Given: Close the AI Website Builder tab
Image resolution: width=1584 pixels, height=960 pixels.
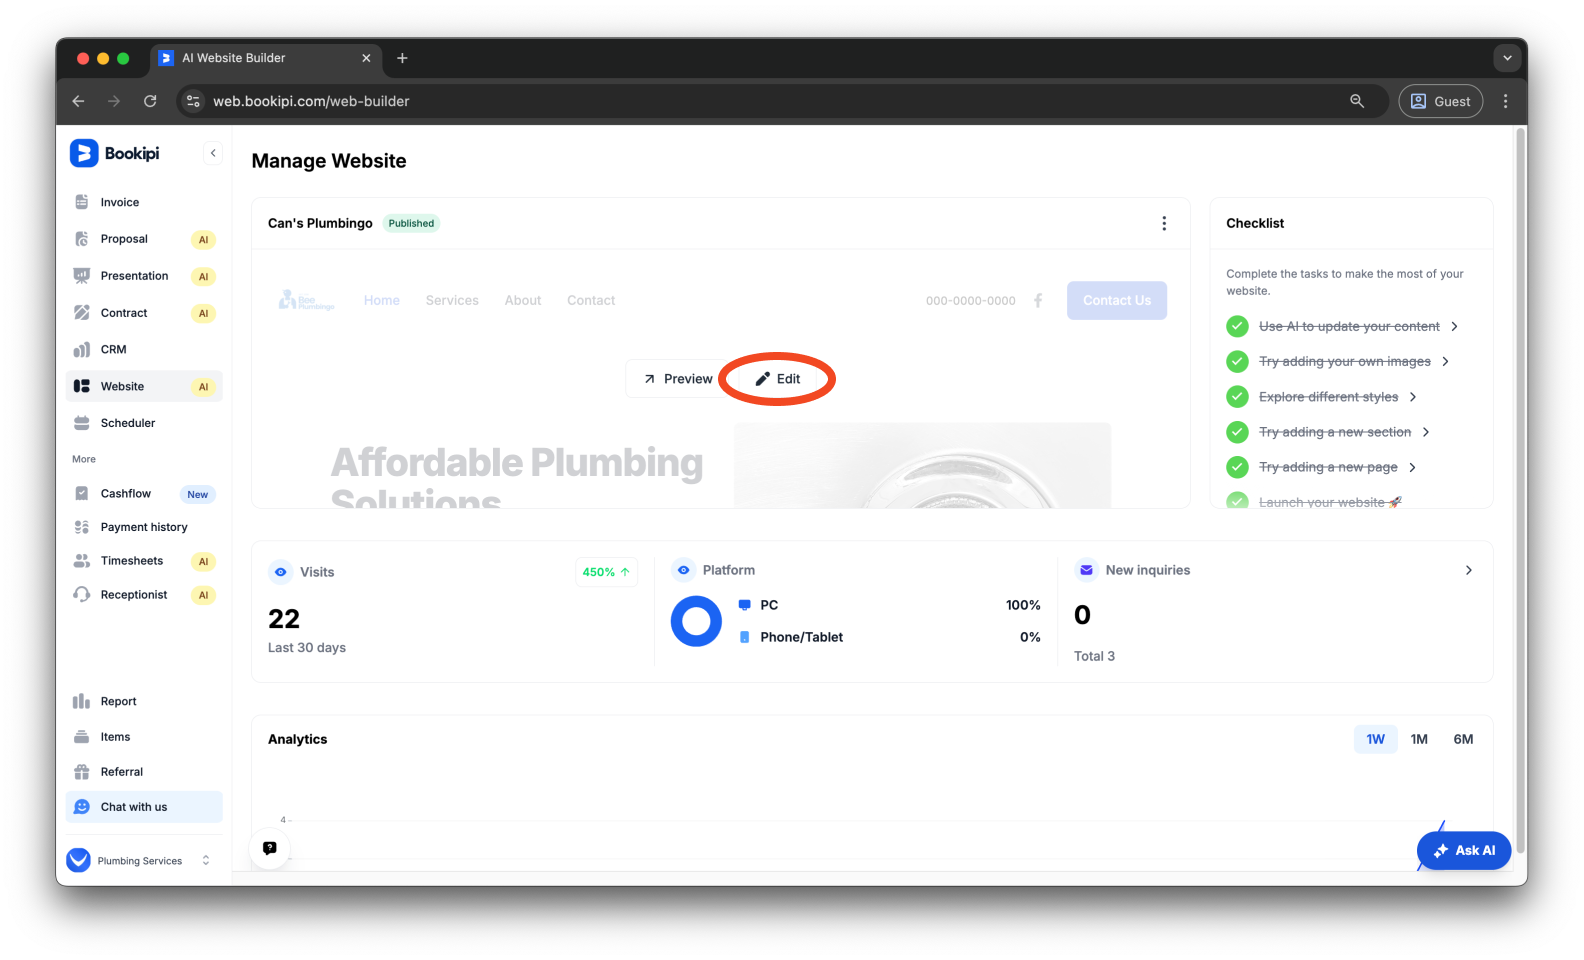Looking at the screenshot, I should pyautogui.click(x=366, y=58).
